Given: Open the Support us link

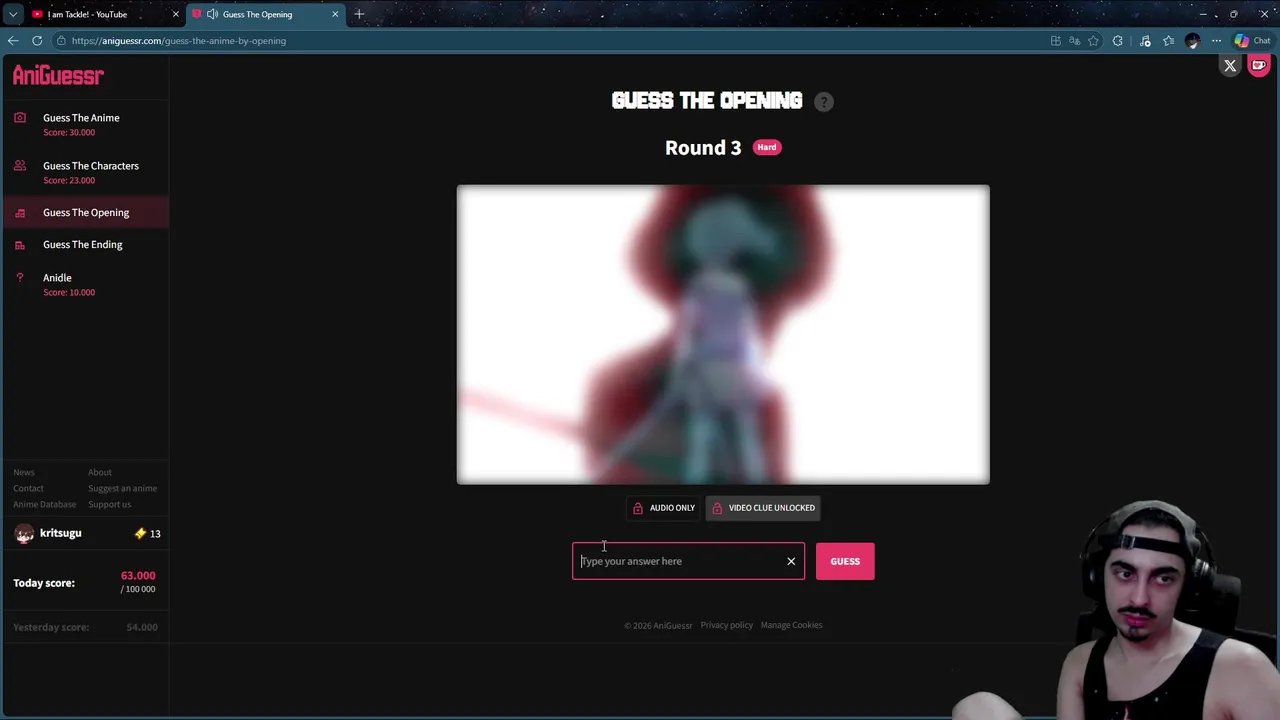Looking at the screenshot, I should [x=109, y=505].
